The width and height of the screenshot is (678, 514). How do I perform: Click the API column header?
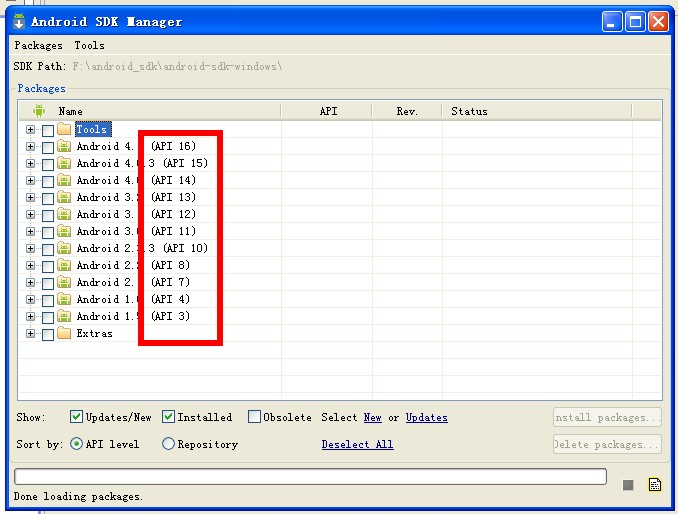(x=328, y=112)
